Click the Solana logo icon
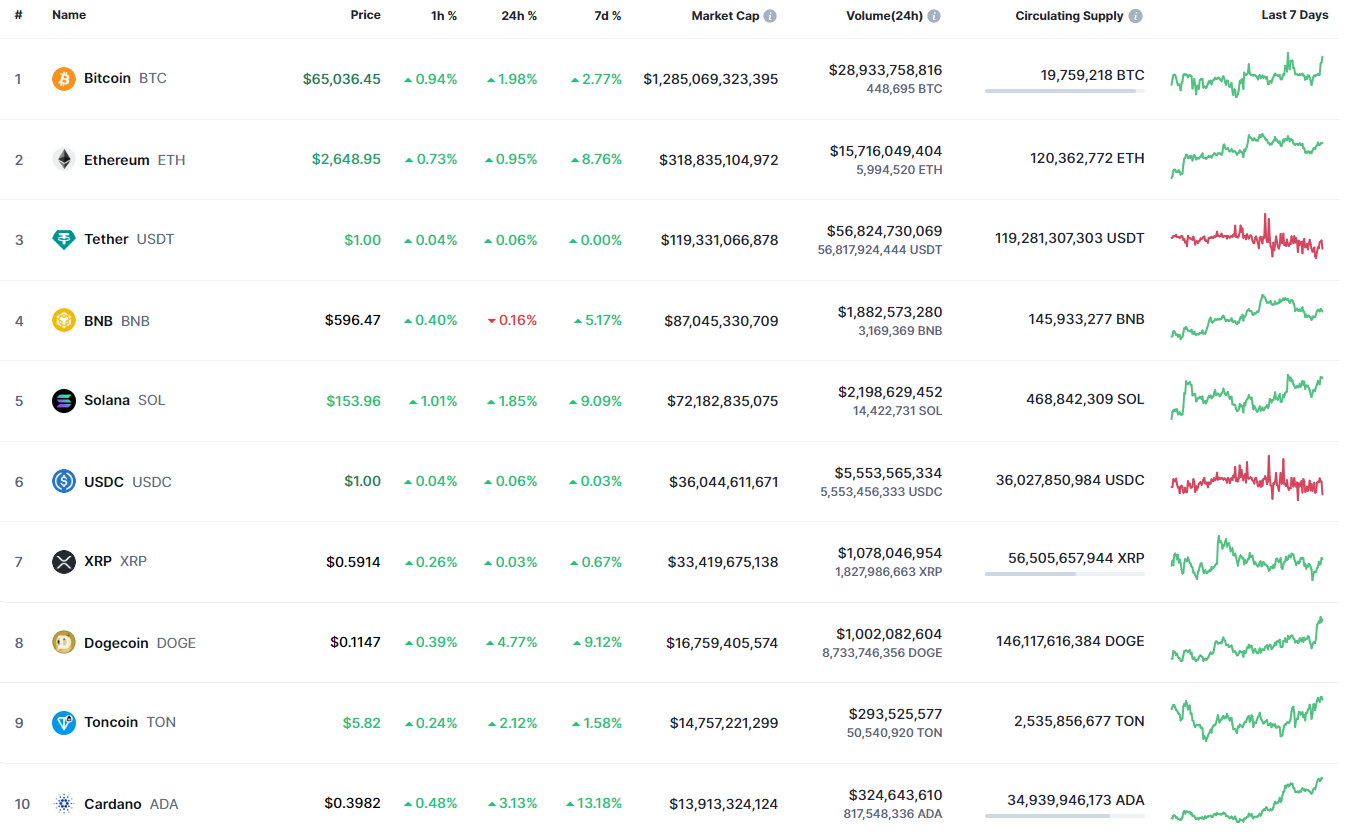Viewport: 1360px width, 835px height. [x=64, y=400]
